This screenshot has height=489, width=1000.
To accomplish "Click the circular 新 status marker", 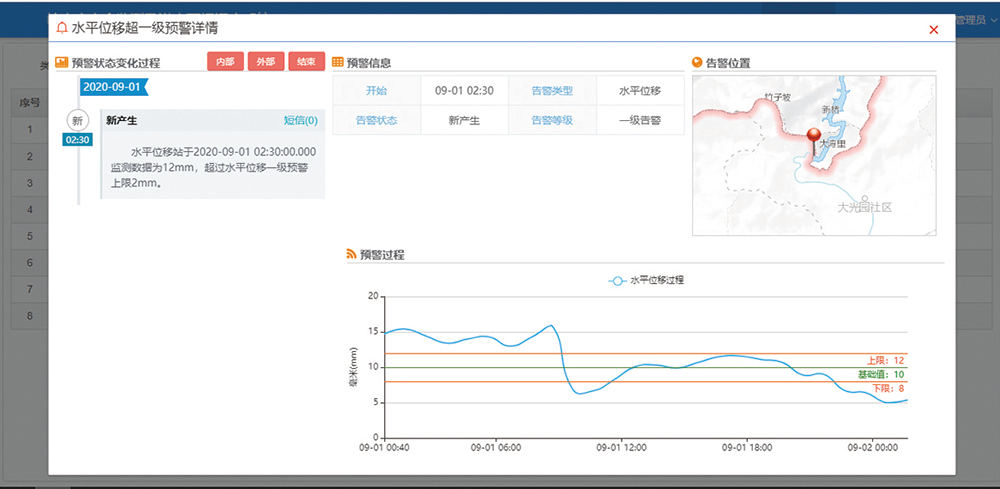I will [78, 120].
